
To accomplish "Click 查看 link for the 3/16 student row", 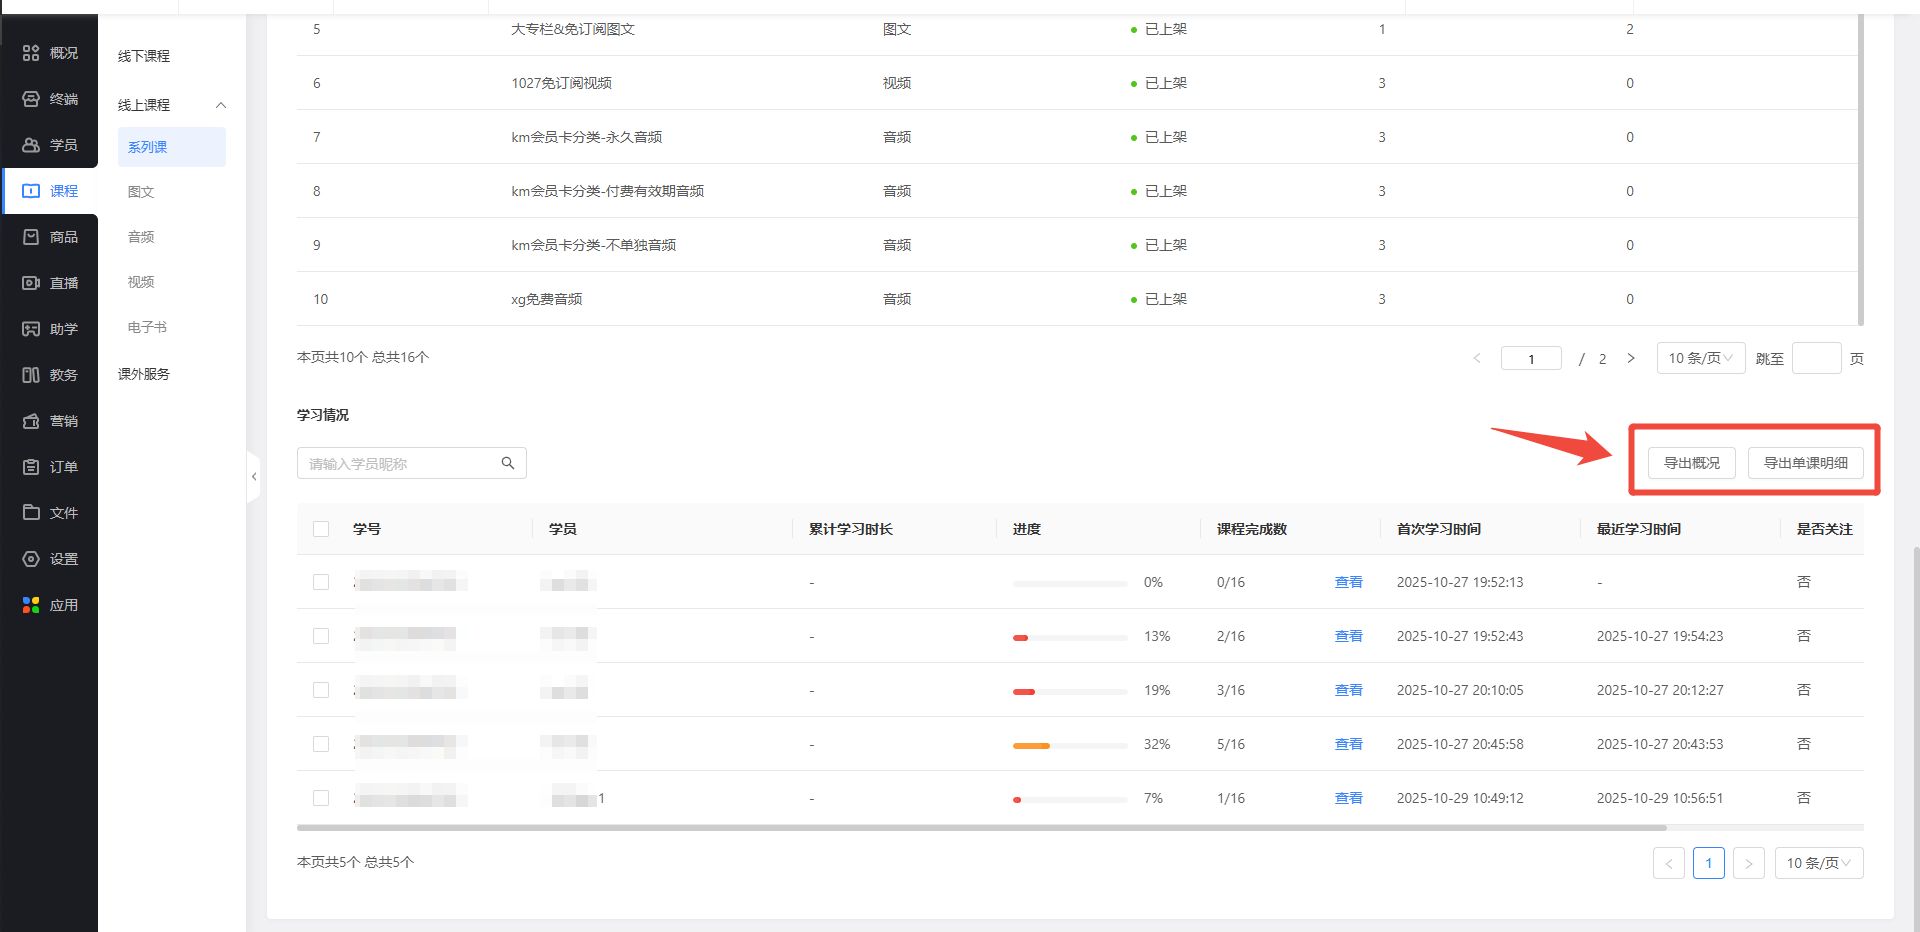I will click(x=1348, y=690).
